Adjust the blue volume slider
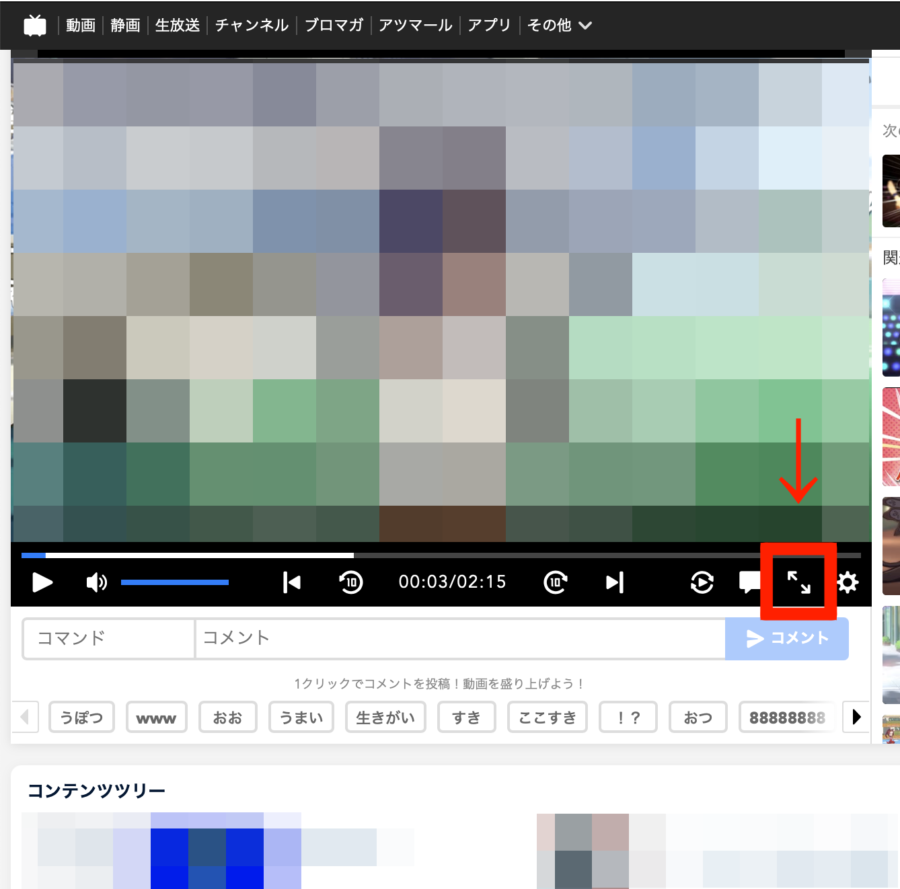900x889 pixels. tap(175, 583)
